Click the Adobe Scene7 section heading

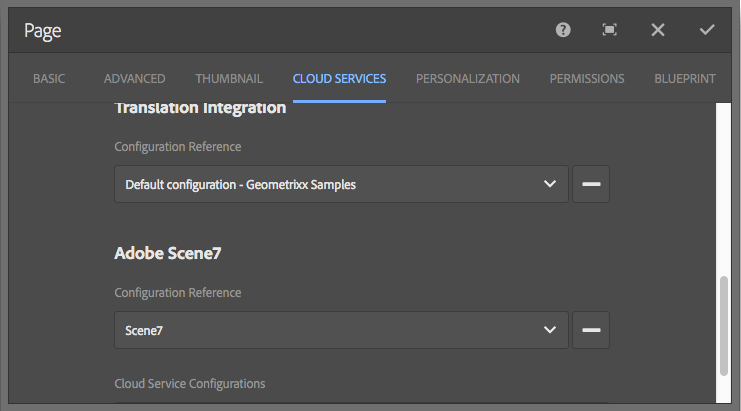click(167, 254)
